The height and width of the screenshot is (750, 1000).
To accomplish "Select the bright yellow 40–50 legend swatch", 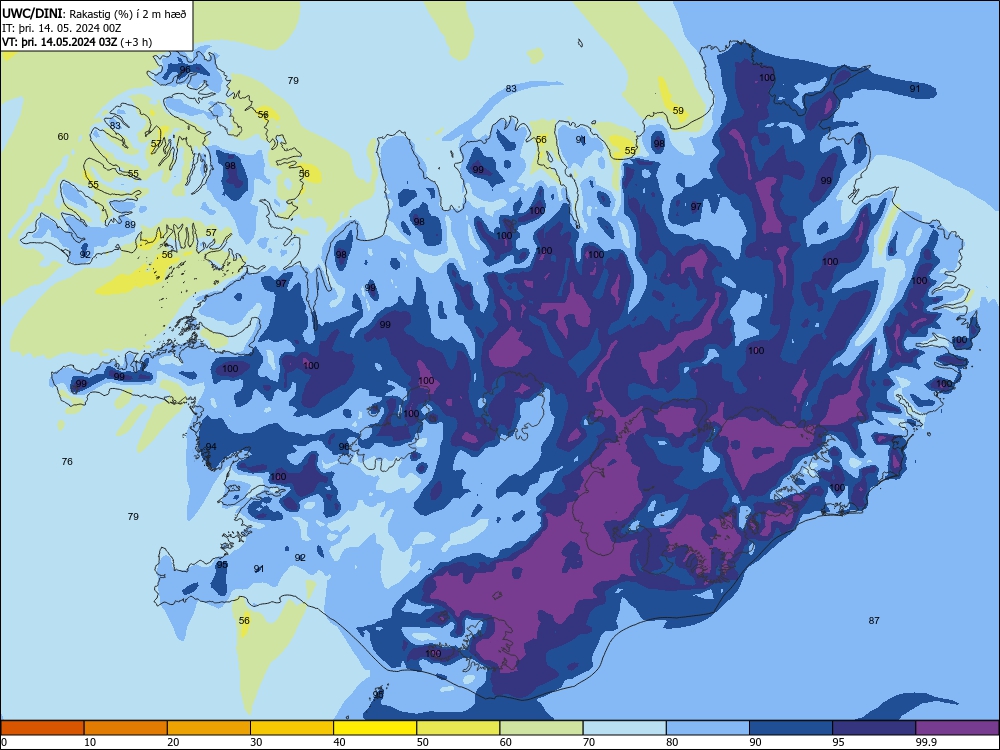I will click(375, 728).
